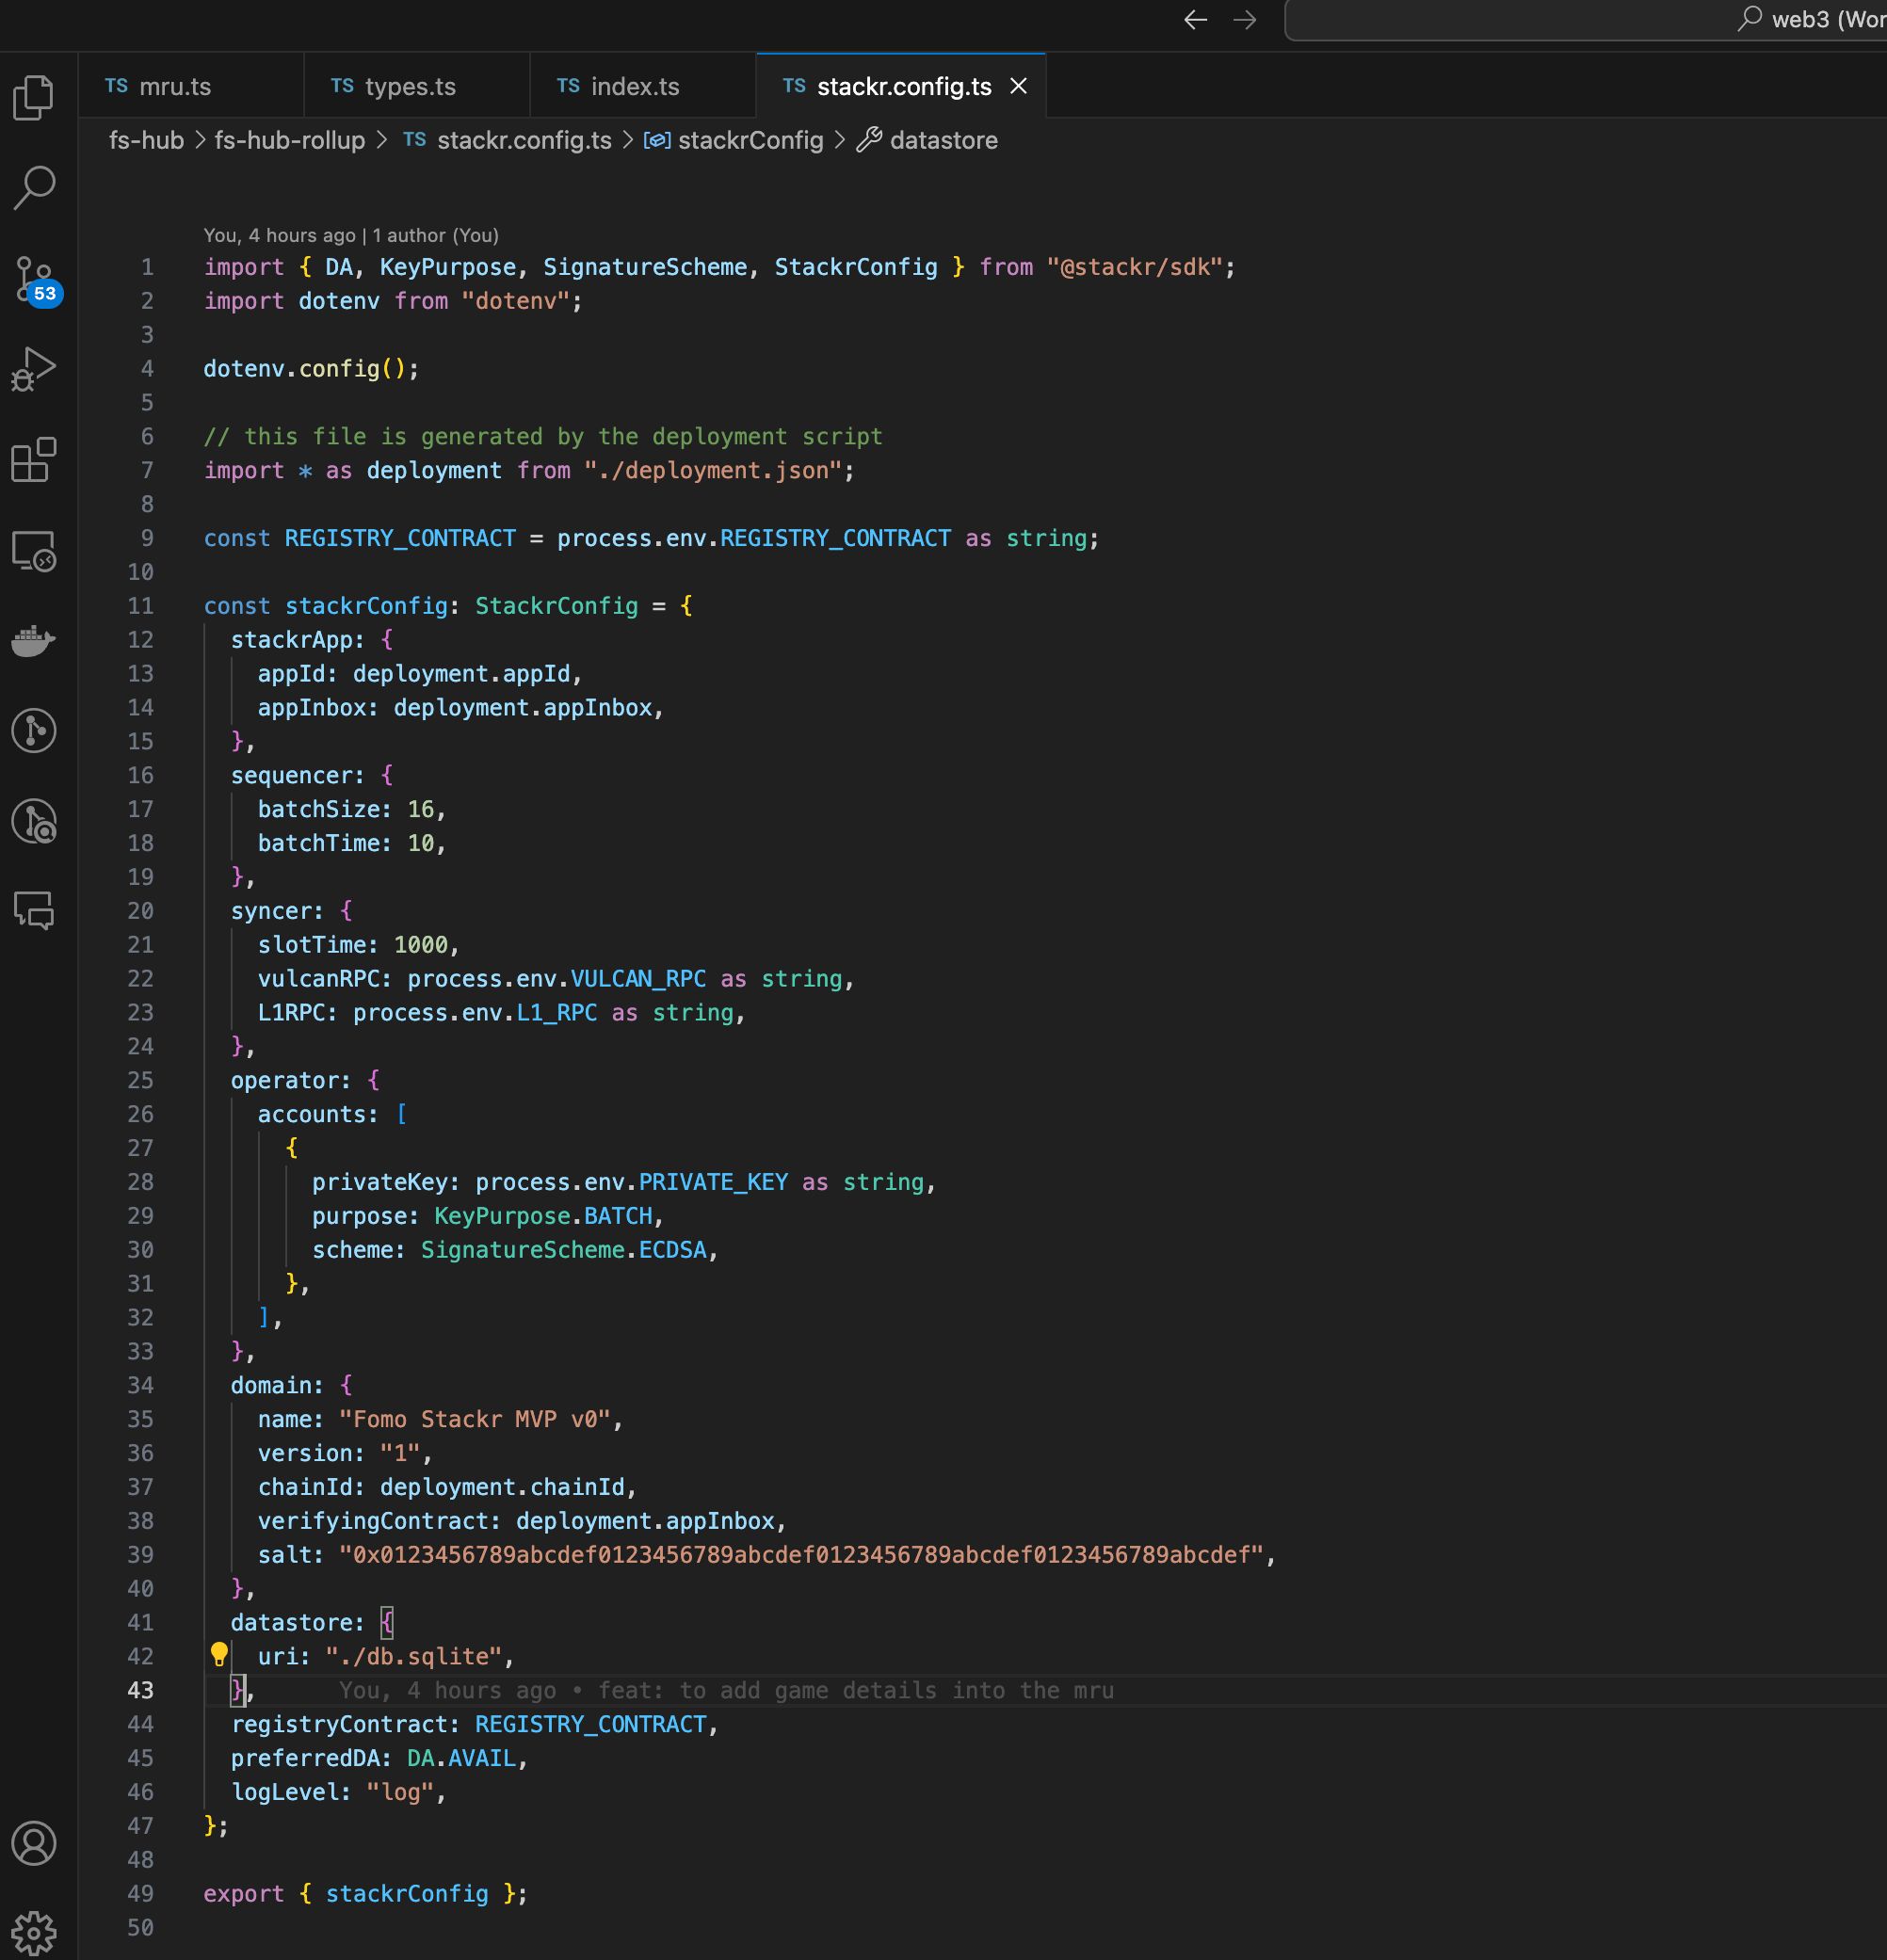1887x1960 pixels.
Task: Click the verifyingContract property on line 38
Action: 379,1522
